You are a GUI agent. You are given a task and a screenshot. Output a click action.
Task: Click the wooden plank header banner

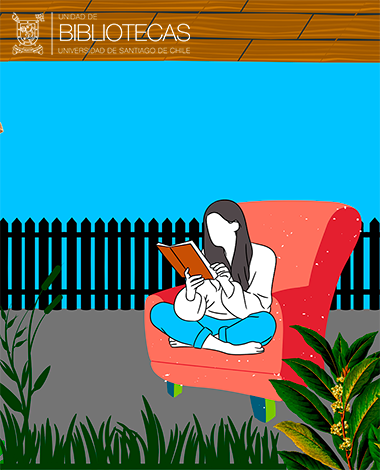point(190,31)
